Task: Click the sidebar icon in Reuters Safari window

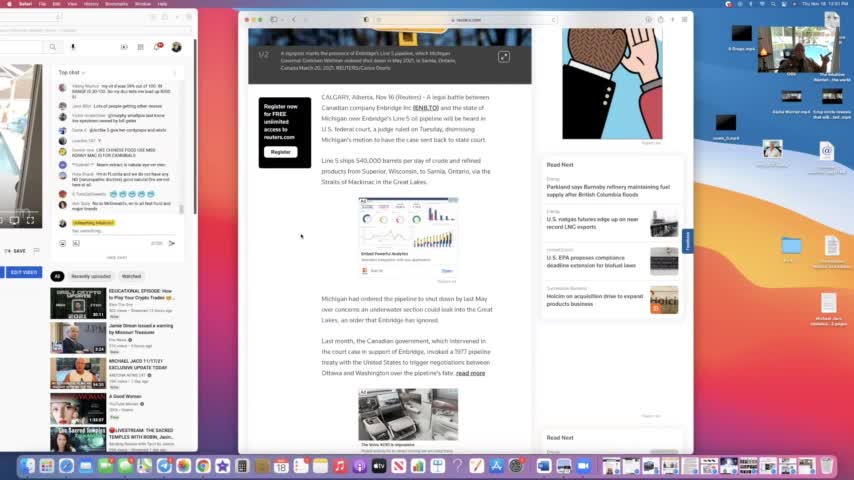Action: pos(274,20)
